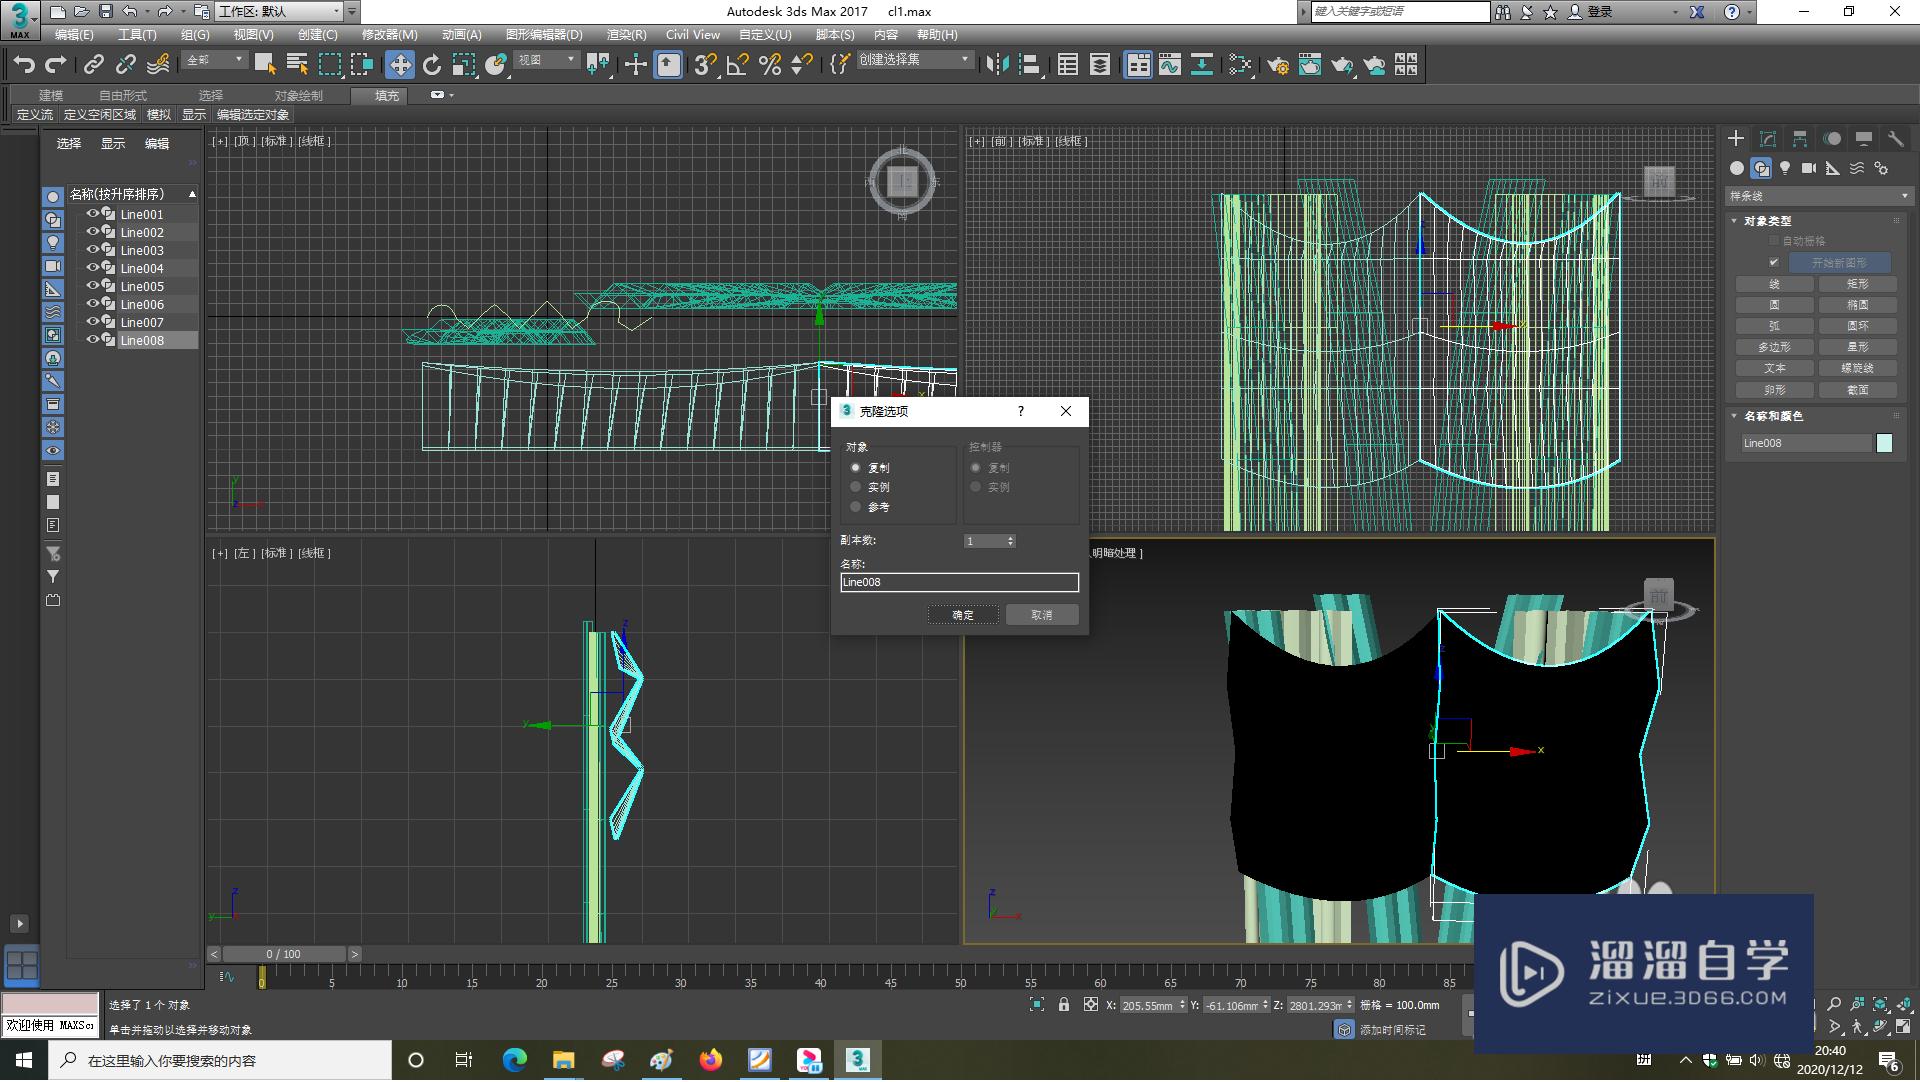Toggle Window/Crossing selection mode
The image size is (1920, 1082).
362,65
